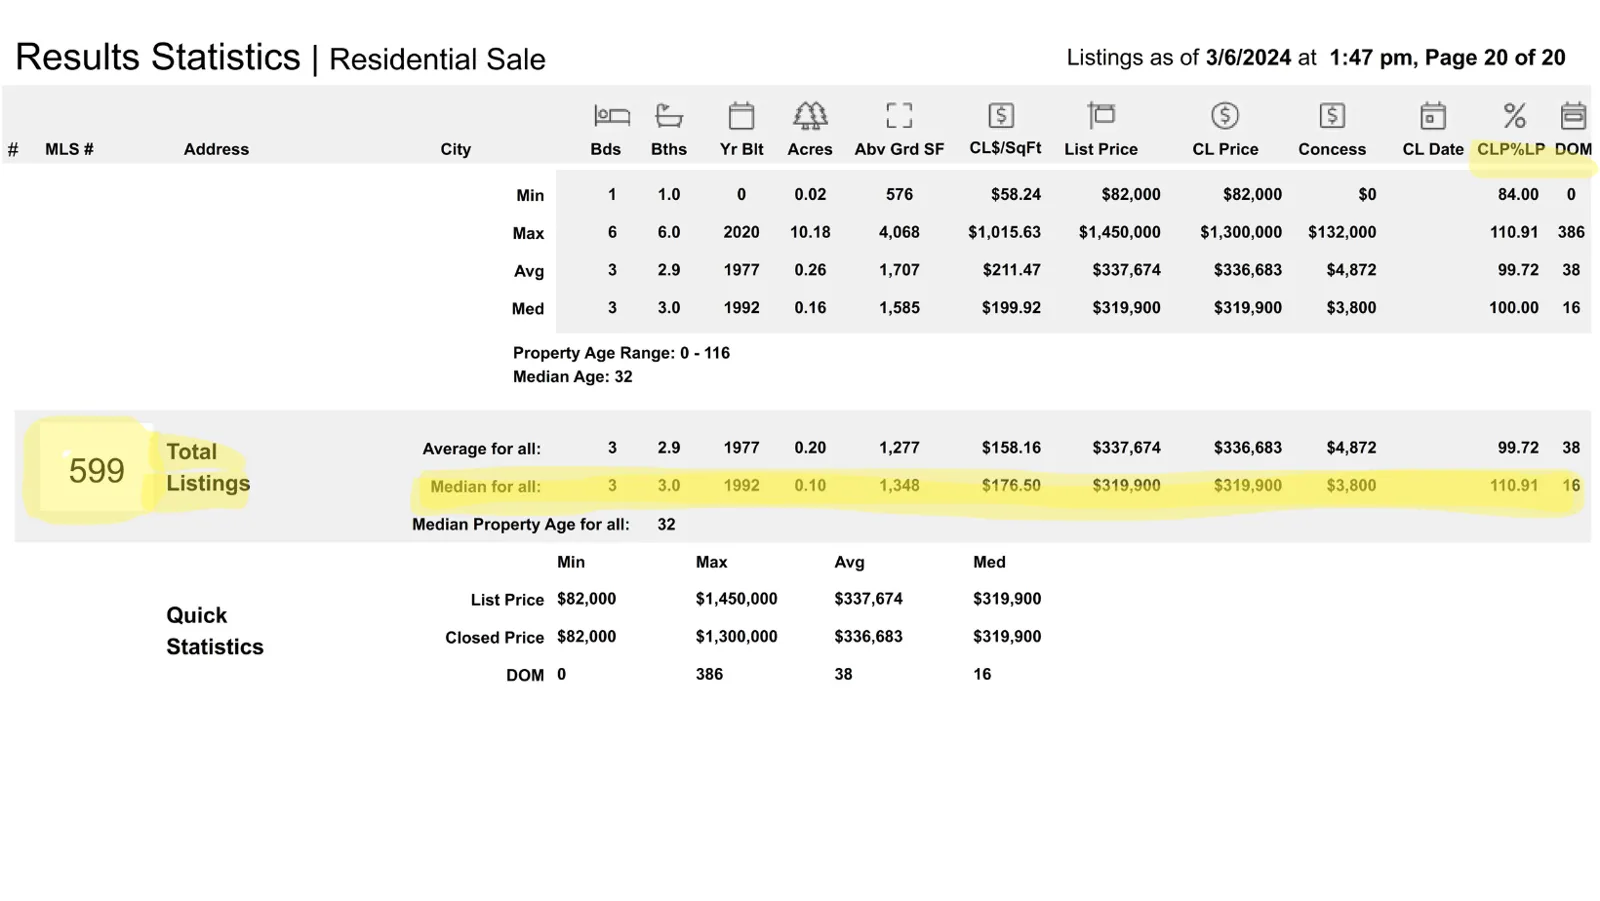This screenshot has width=1600, height=901.
Task: Click the Median Age: 32 text
Action: (x=573, y=377)
